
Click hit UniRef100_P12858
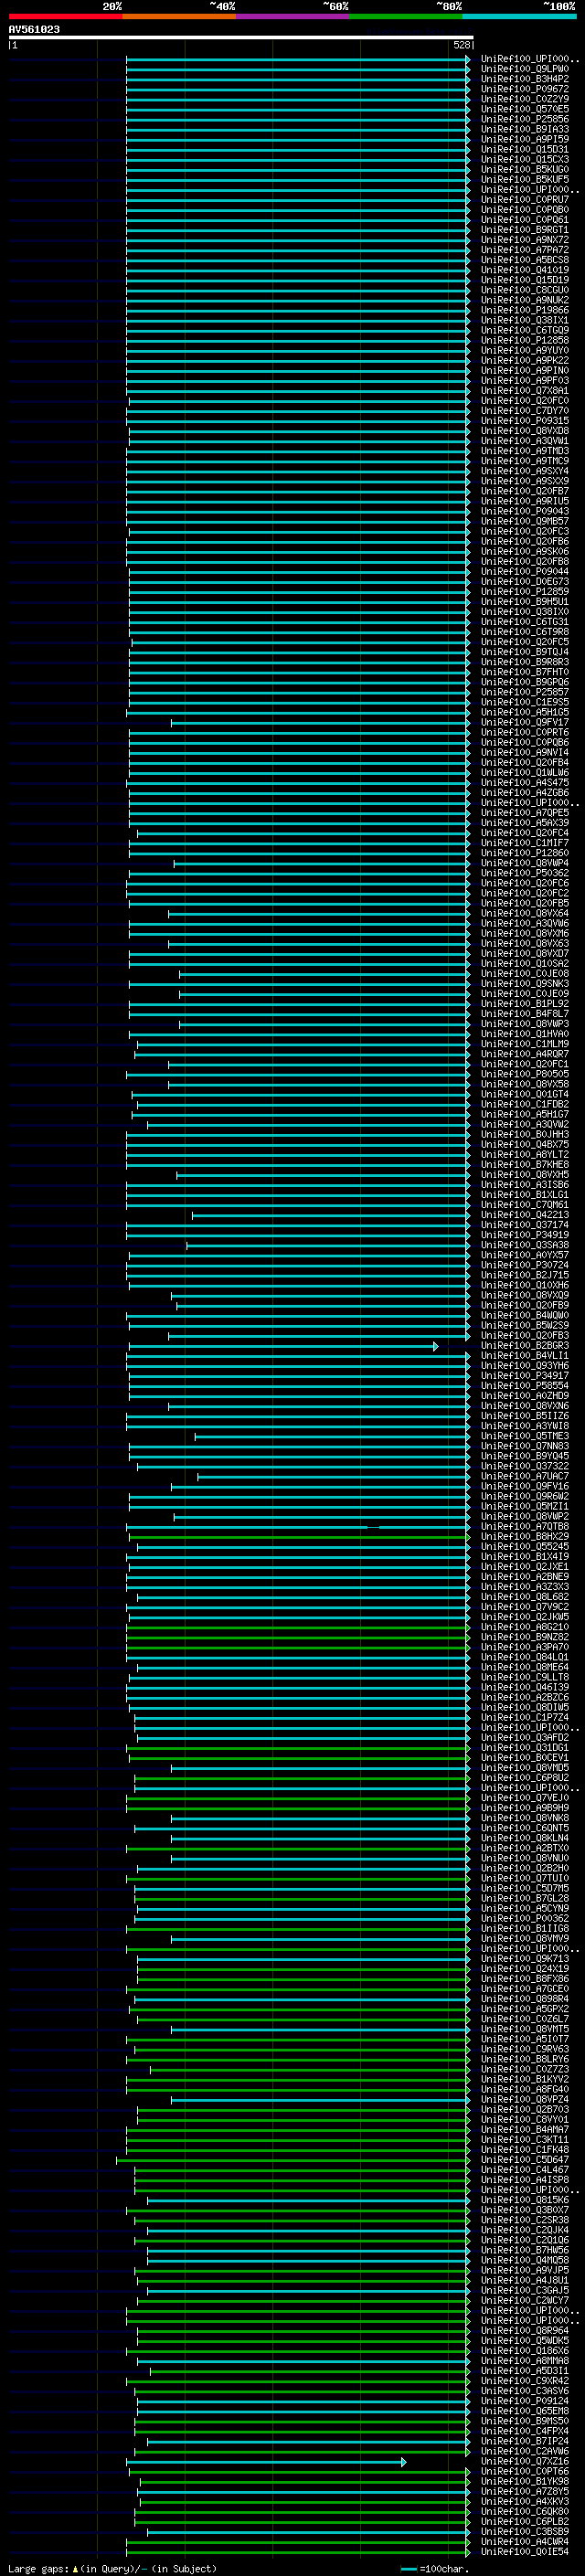tap(525, 340)
